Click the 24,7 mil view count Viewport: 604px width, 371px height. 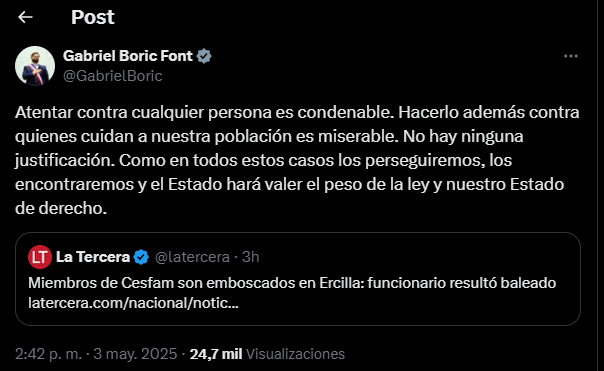(216, 354)
